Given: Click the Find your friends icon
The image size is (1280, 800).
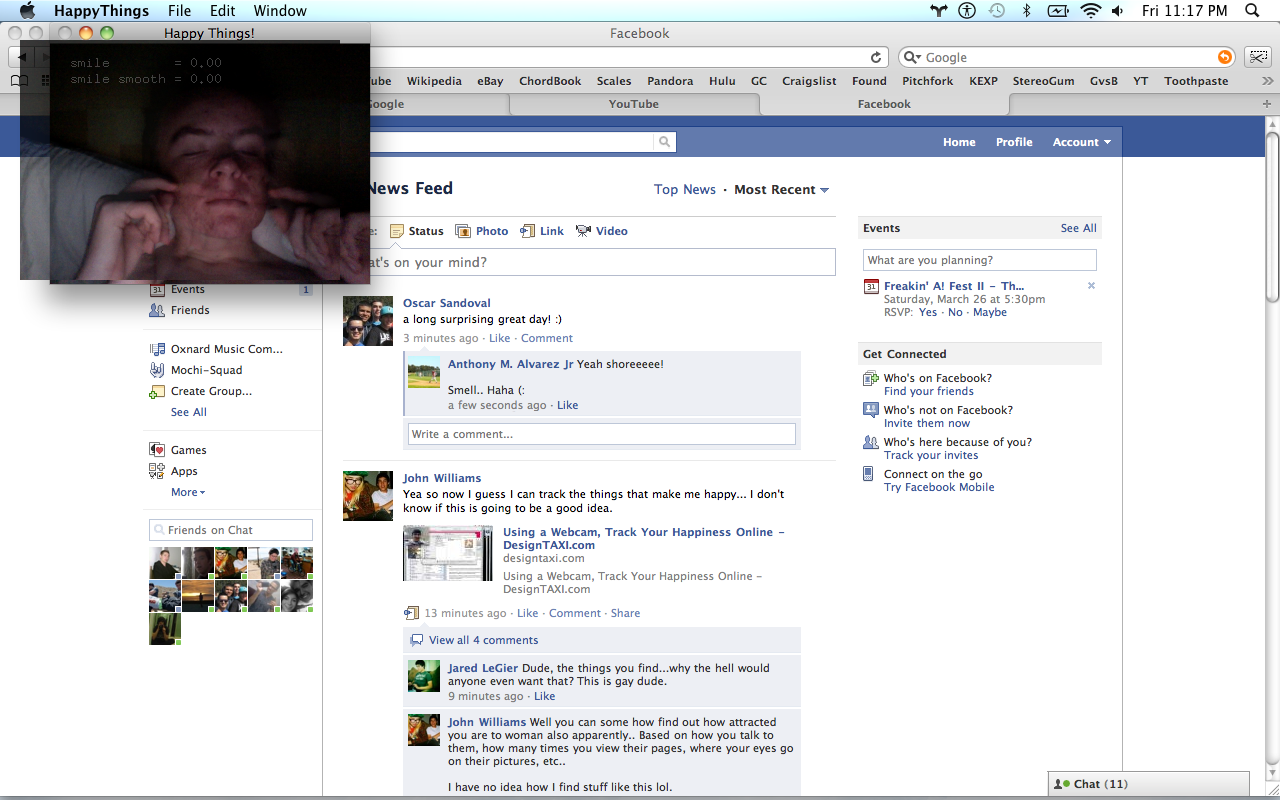Looking at the screenshot, I should 870,379.
